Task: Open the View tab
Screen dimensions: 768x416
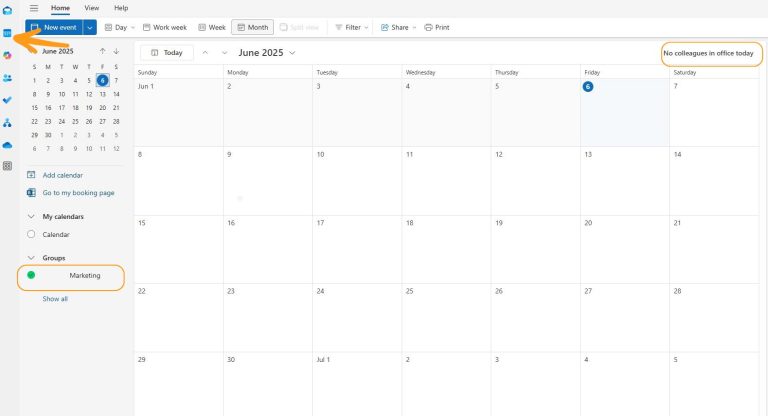Action: point(92,8)
